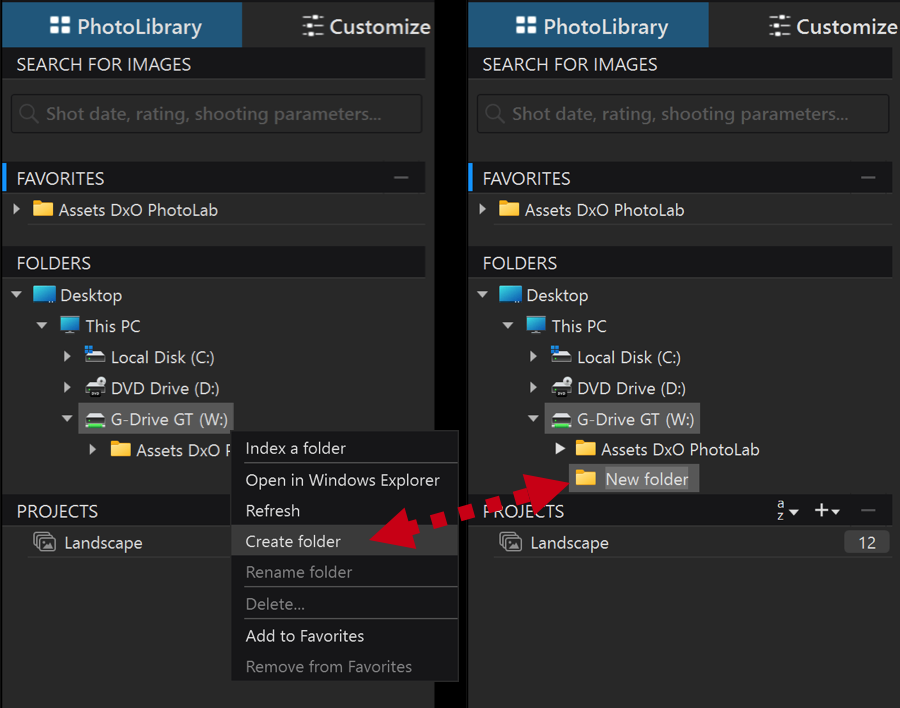Open the Customize tab in the left screenshot
The width and height of the screenshot is (900, 708).
click(x=367, y=26)
